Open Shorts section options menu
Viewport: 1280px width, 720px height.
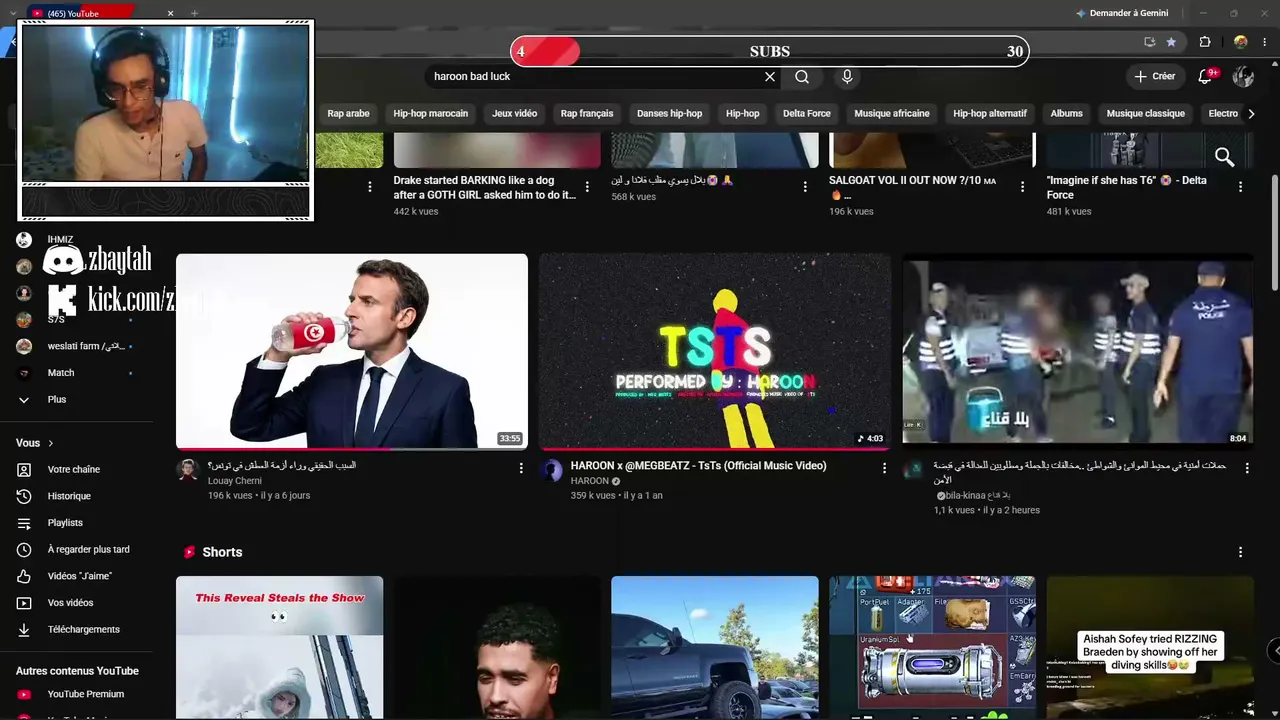pyautogui.click(x=1240, y=552)
